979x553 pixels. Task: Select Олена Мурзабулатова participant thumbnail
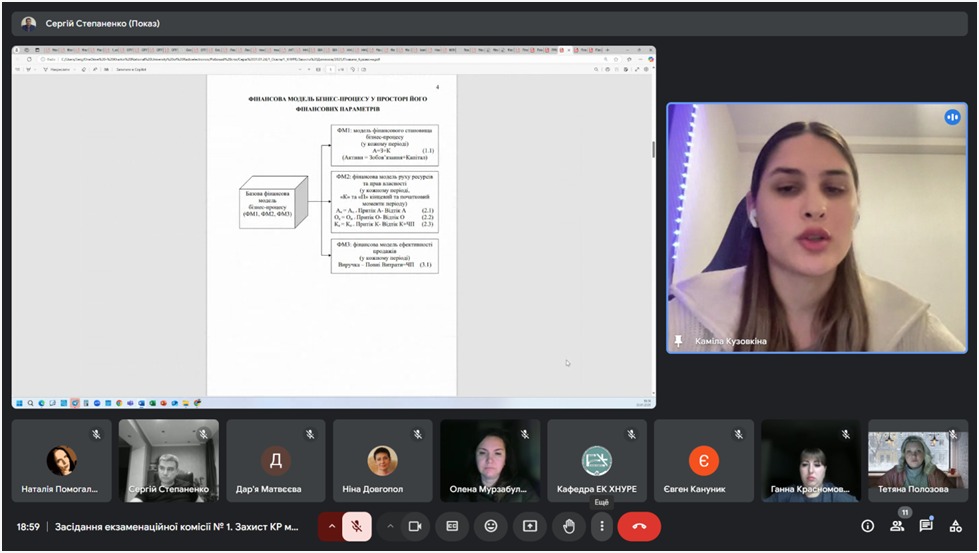(489, 460)
